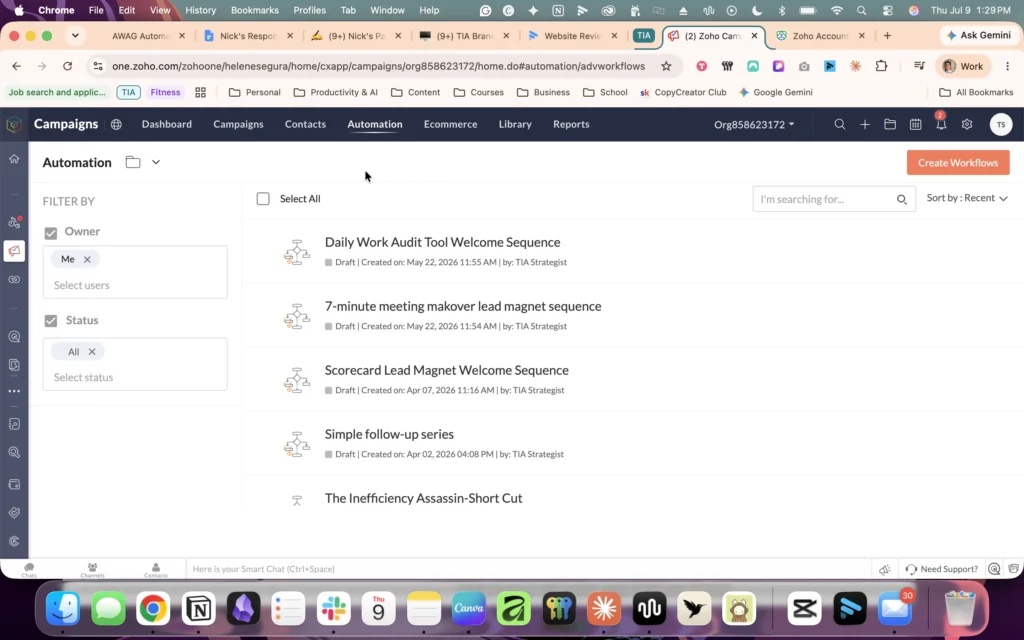Screen dimensions: 1024x640
Task: Open the Campaigns nav tab
Action: tap(238, 124)
